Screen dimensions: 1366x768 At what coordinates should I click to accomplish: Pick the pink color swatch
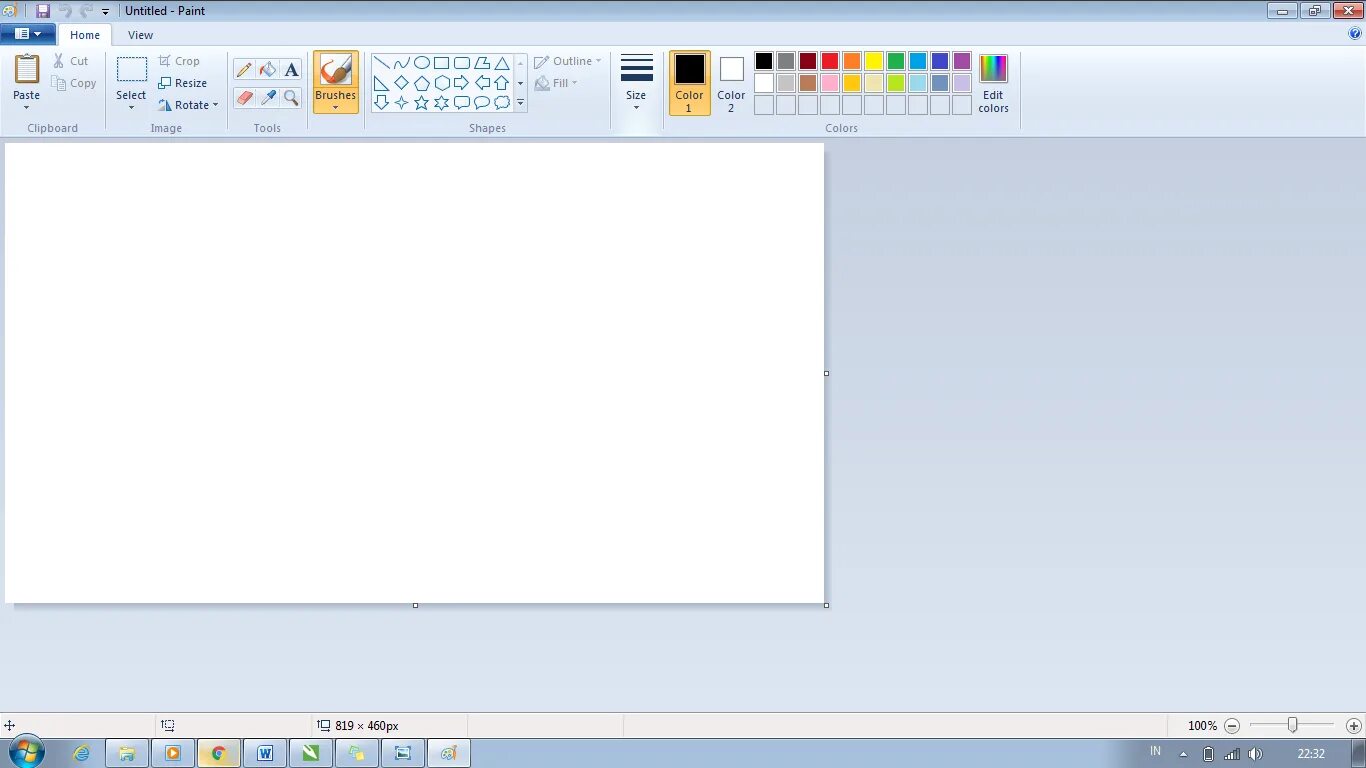coord(830,83)
